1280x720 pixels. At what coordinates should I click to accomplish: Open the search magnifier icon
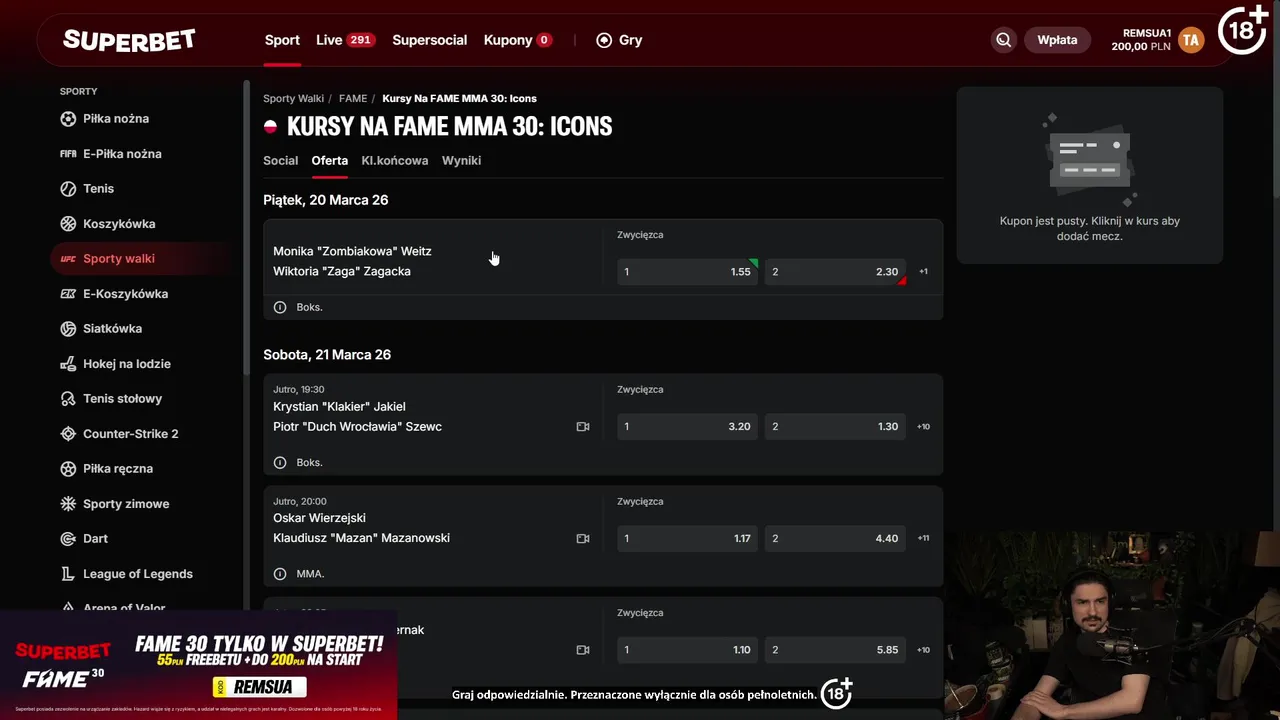tap(1003, 40)
